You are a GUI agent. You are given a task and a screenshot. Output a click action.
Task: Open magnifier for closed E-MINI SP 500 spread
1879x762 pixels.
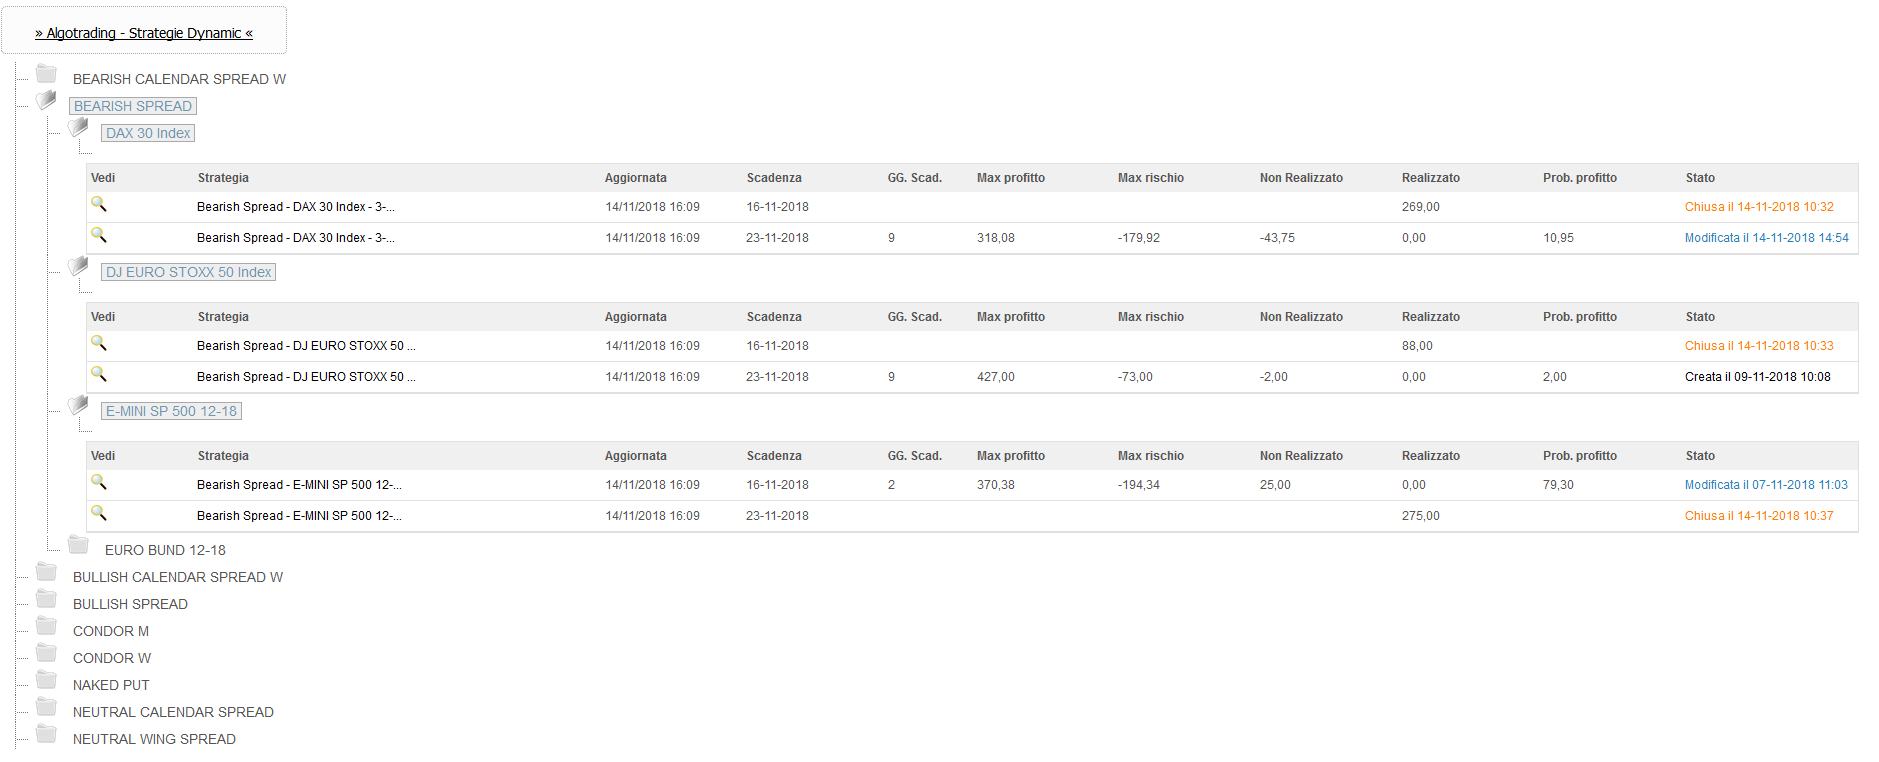click(x=99, y=514)
